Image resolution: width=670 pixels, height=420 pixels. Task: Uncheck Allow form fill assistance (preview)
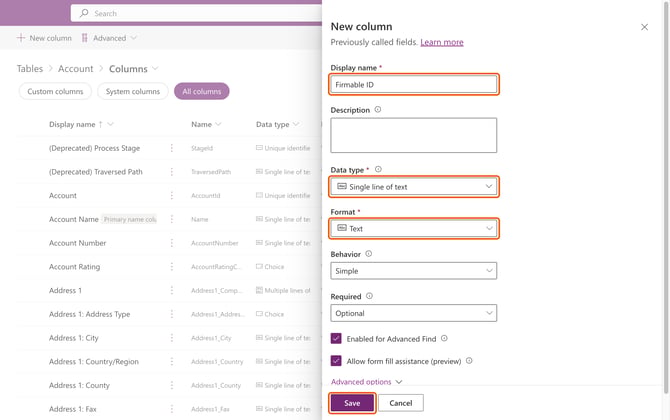[x=336, y=361]
